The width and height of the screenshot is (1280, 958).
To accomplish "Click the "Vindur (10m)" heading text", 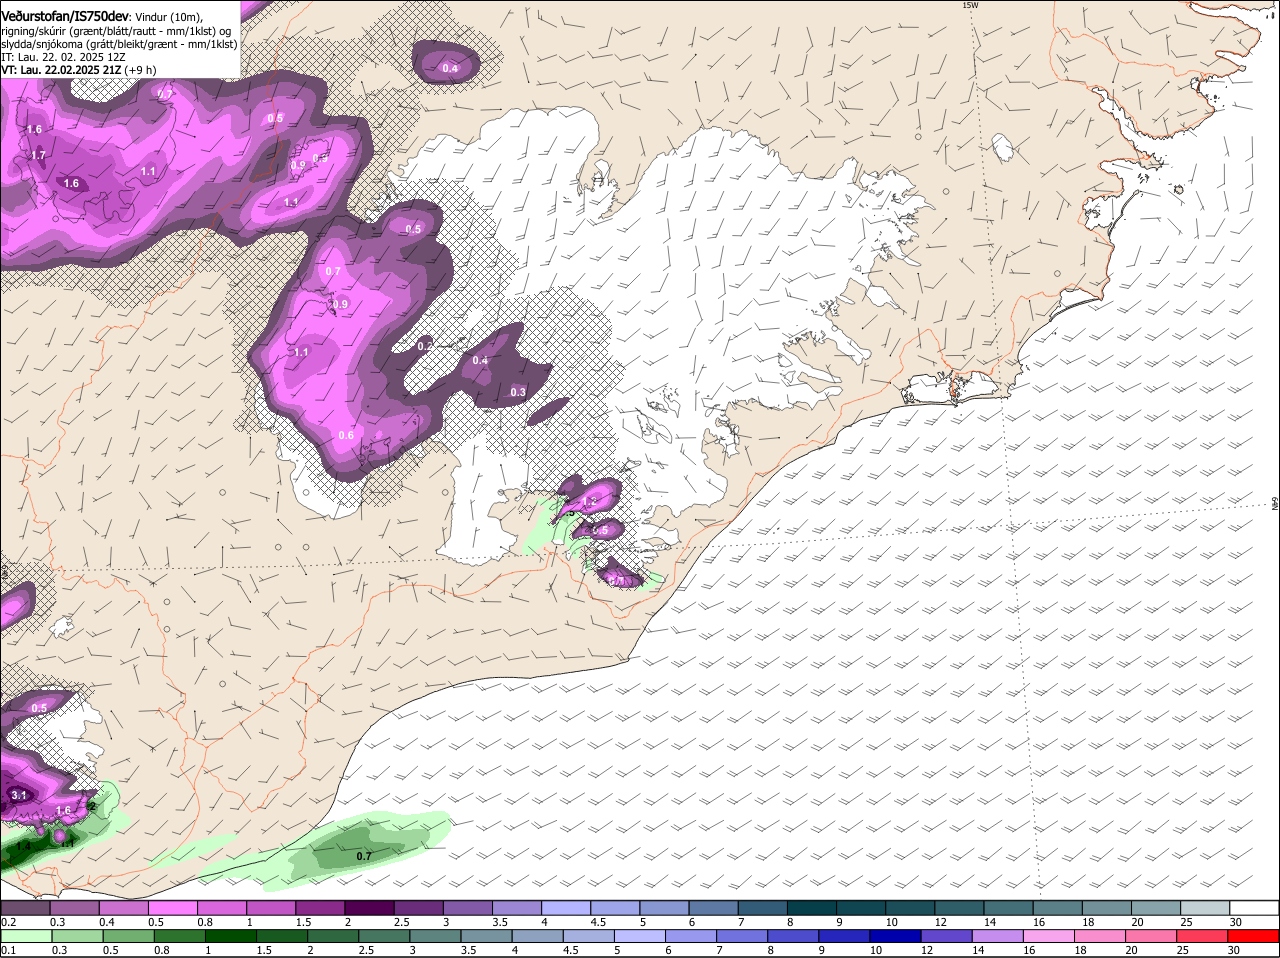I will pyautogui.click(x=169, y=17).
